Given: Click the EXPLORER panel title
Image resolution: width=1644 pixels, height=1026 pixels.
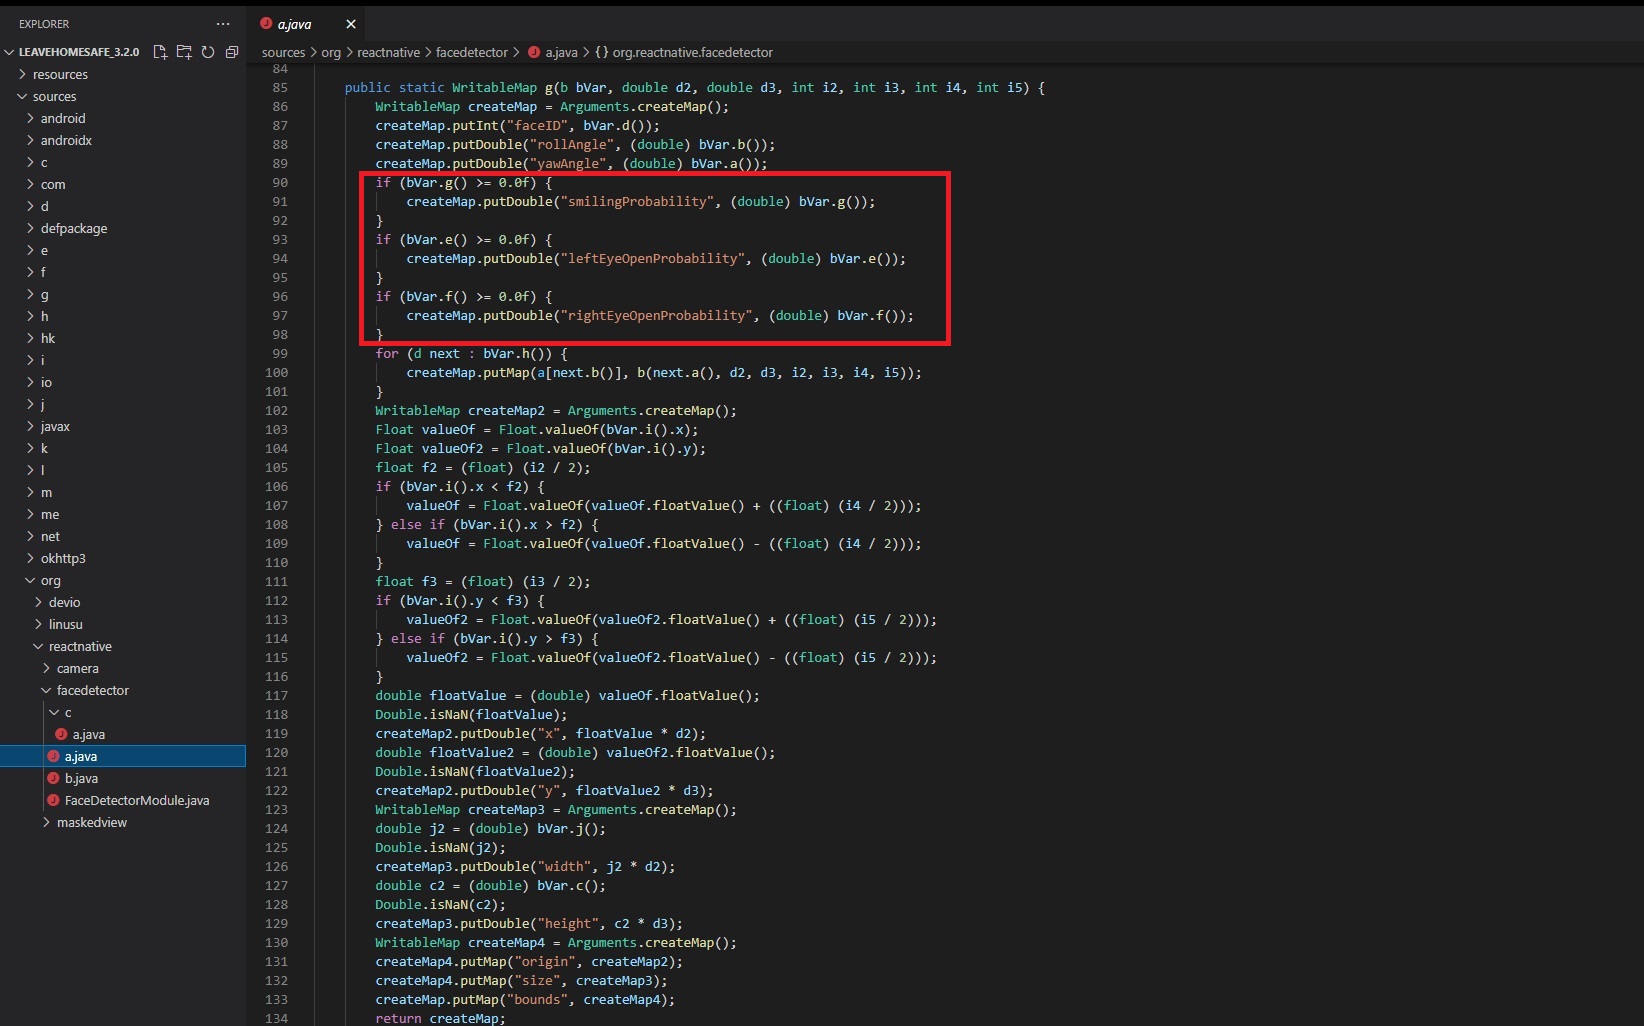Looking at the screenshot, I should point(44,24).
